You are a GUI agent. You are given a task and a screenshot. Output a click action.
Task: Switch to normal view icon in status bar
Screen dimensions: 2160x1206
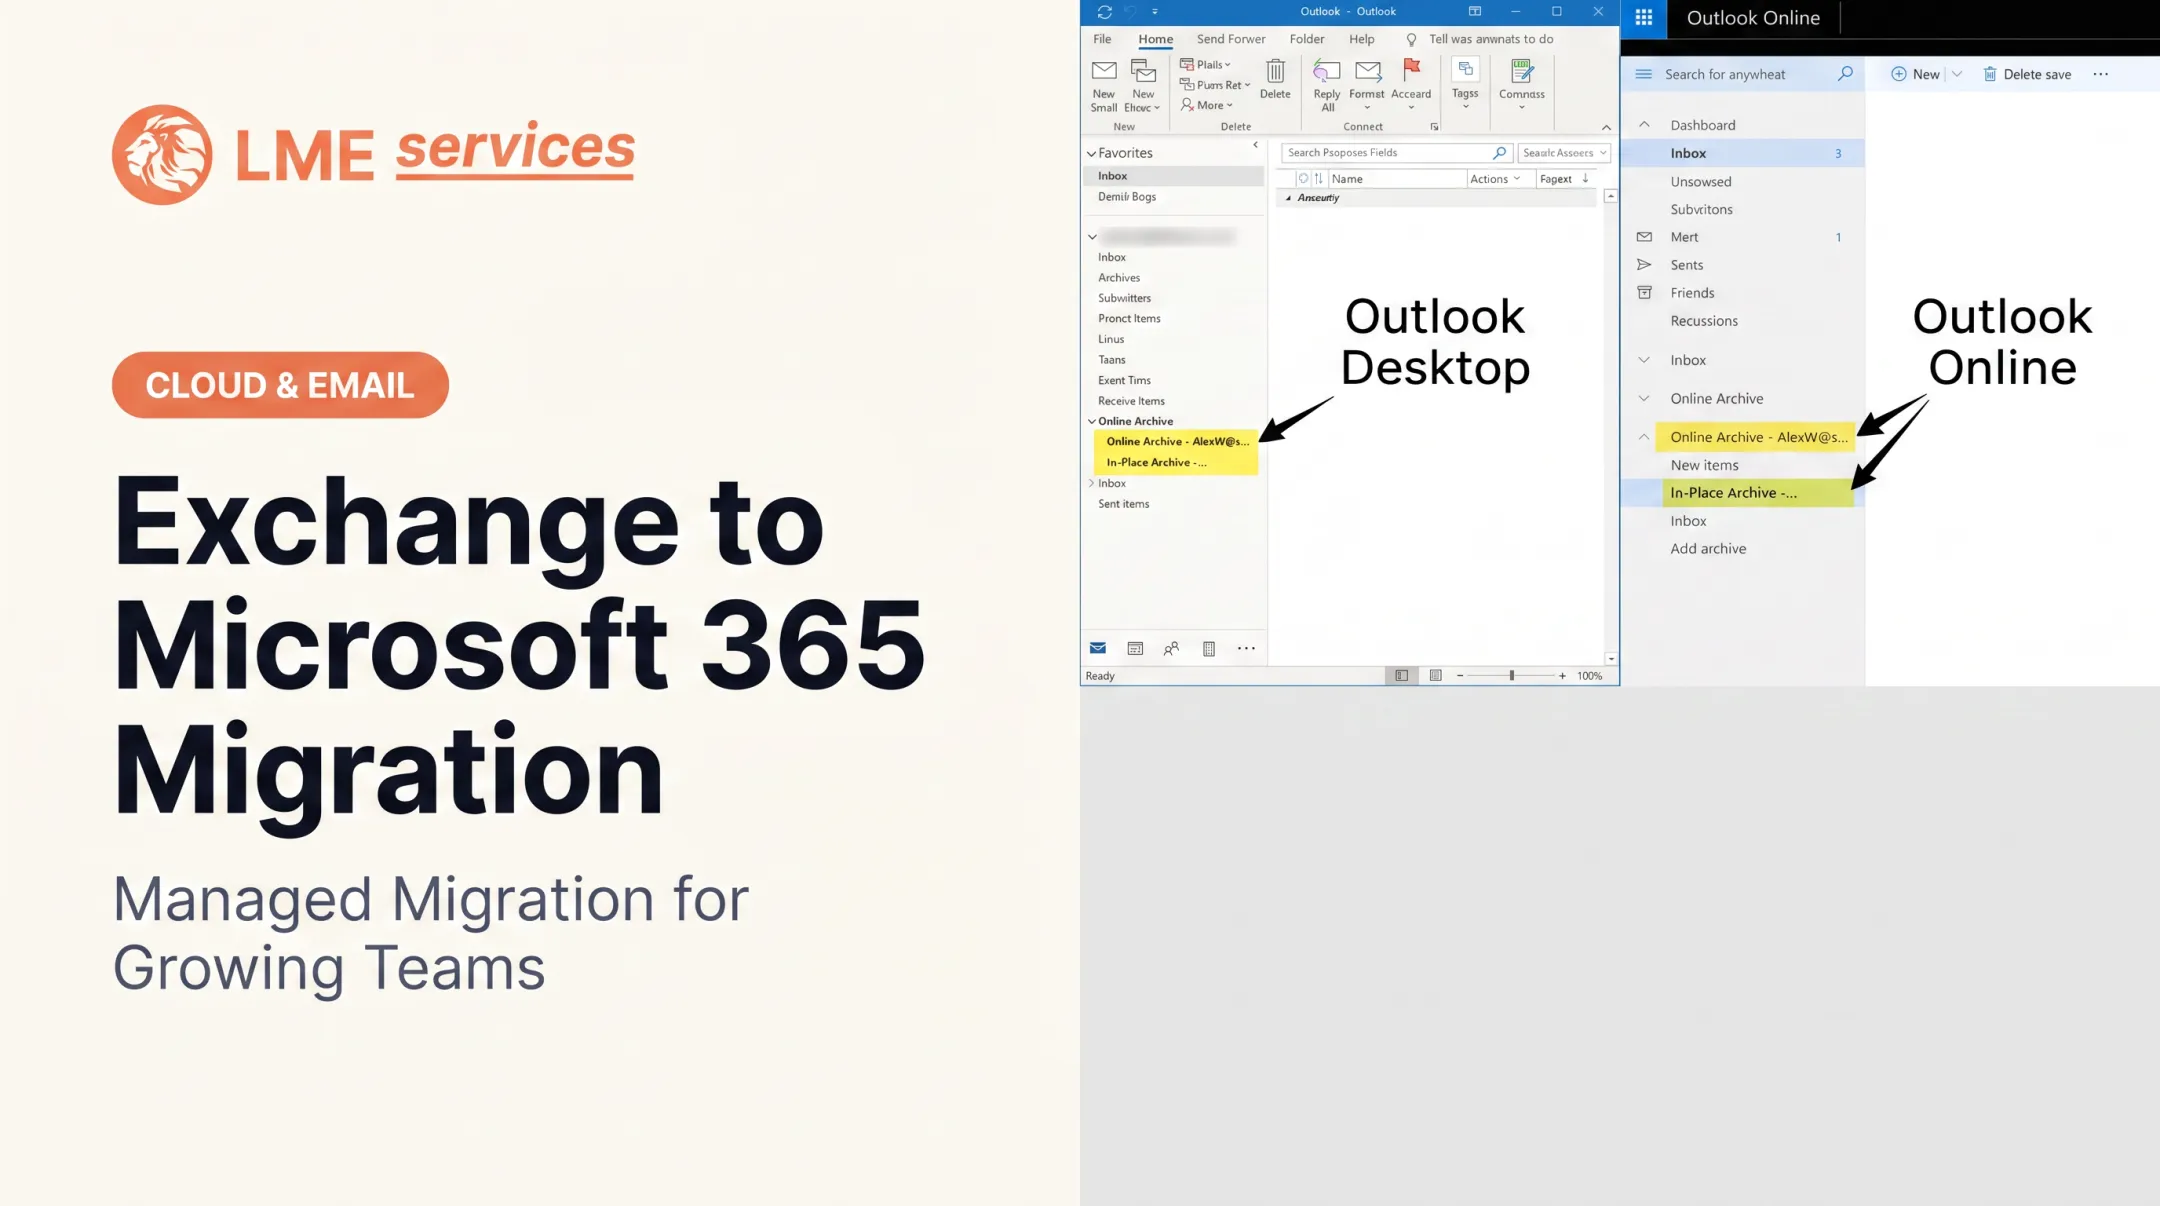(1401, 676)
